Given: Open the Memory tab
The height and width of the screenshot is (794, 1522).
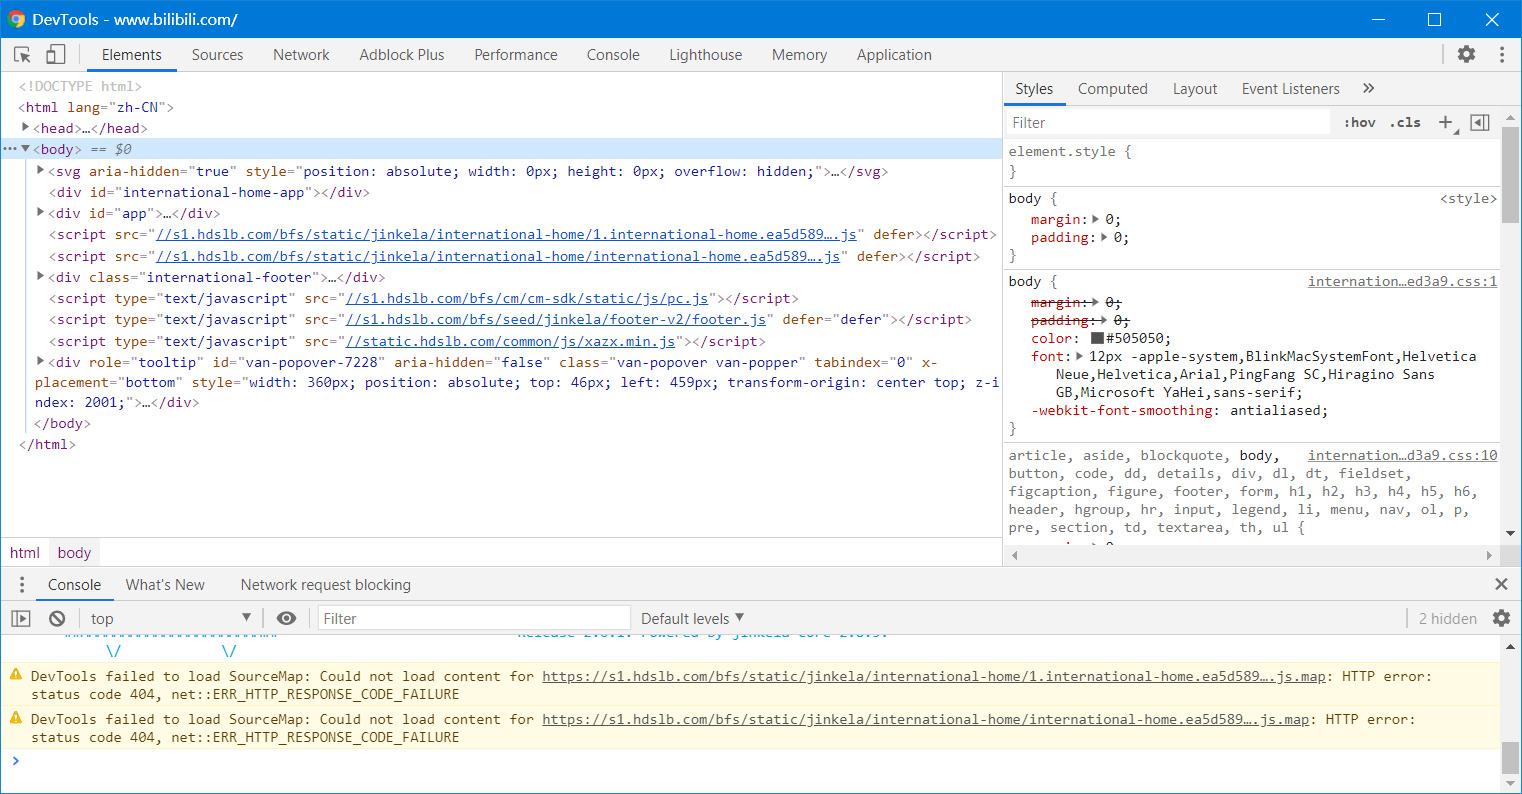Looking at the screenshot, I should tap(799, 55).
